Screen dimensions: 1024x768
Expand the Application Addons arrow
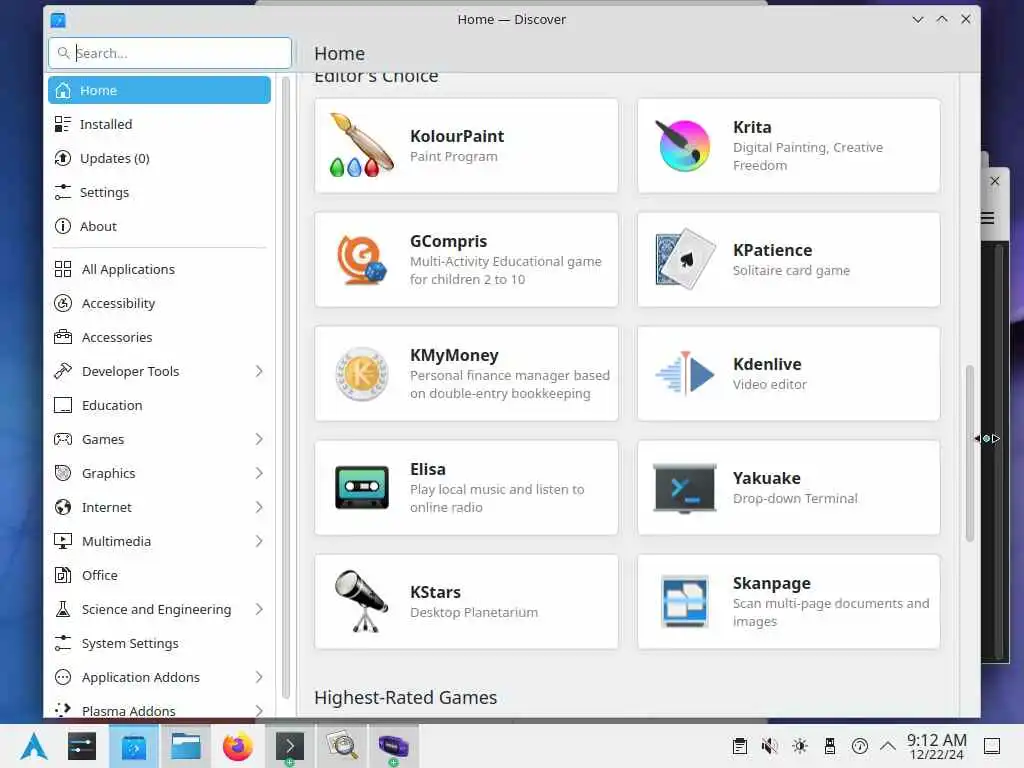tap(259, 677)
